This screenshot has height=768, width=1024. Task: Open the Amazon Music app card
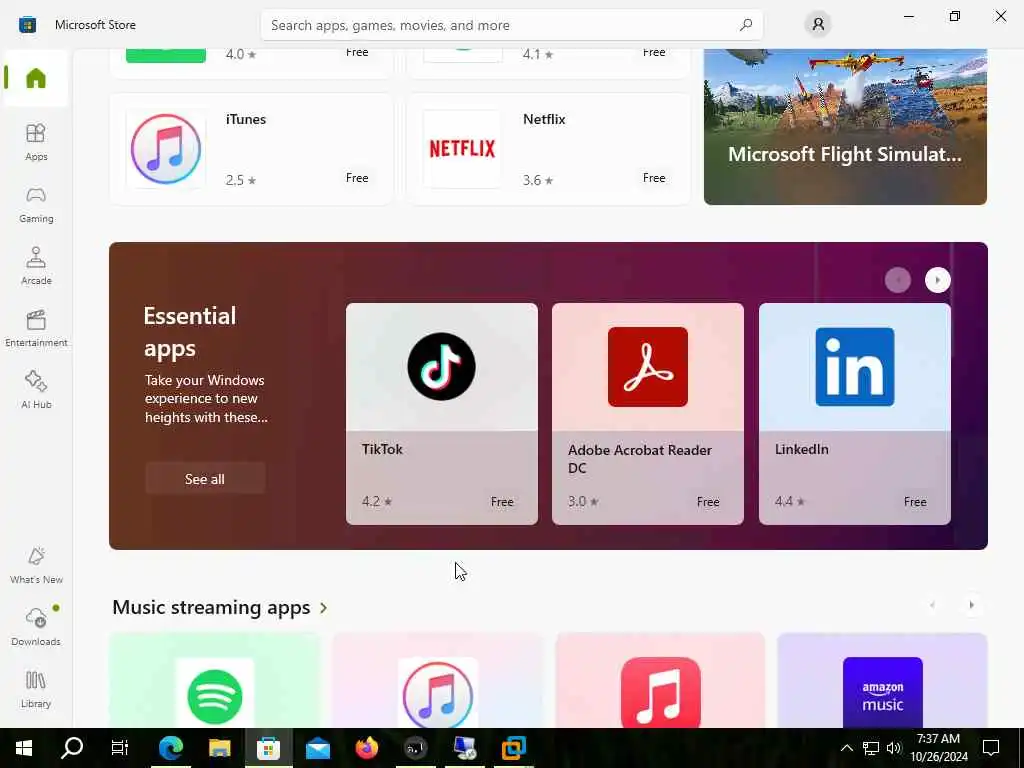click(882, 680)
